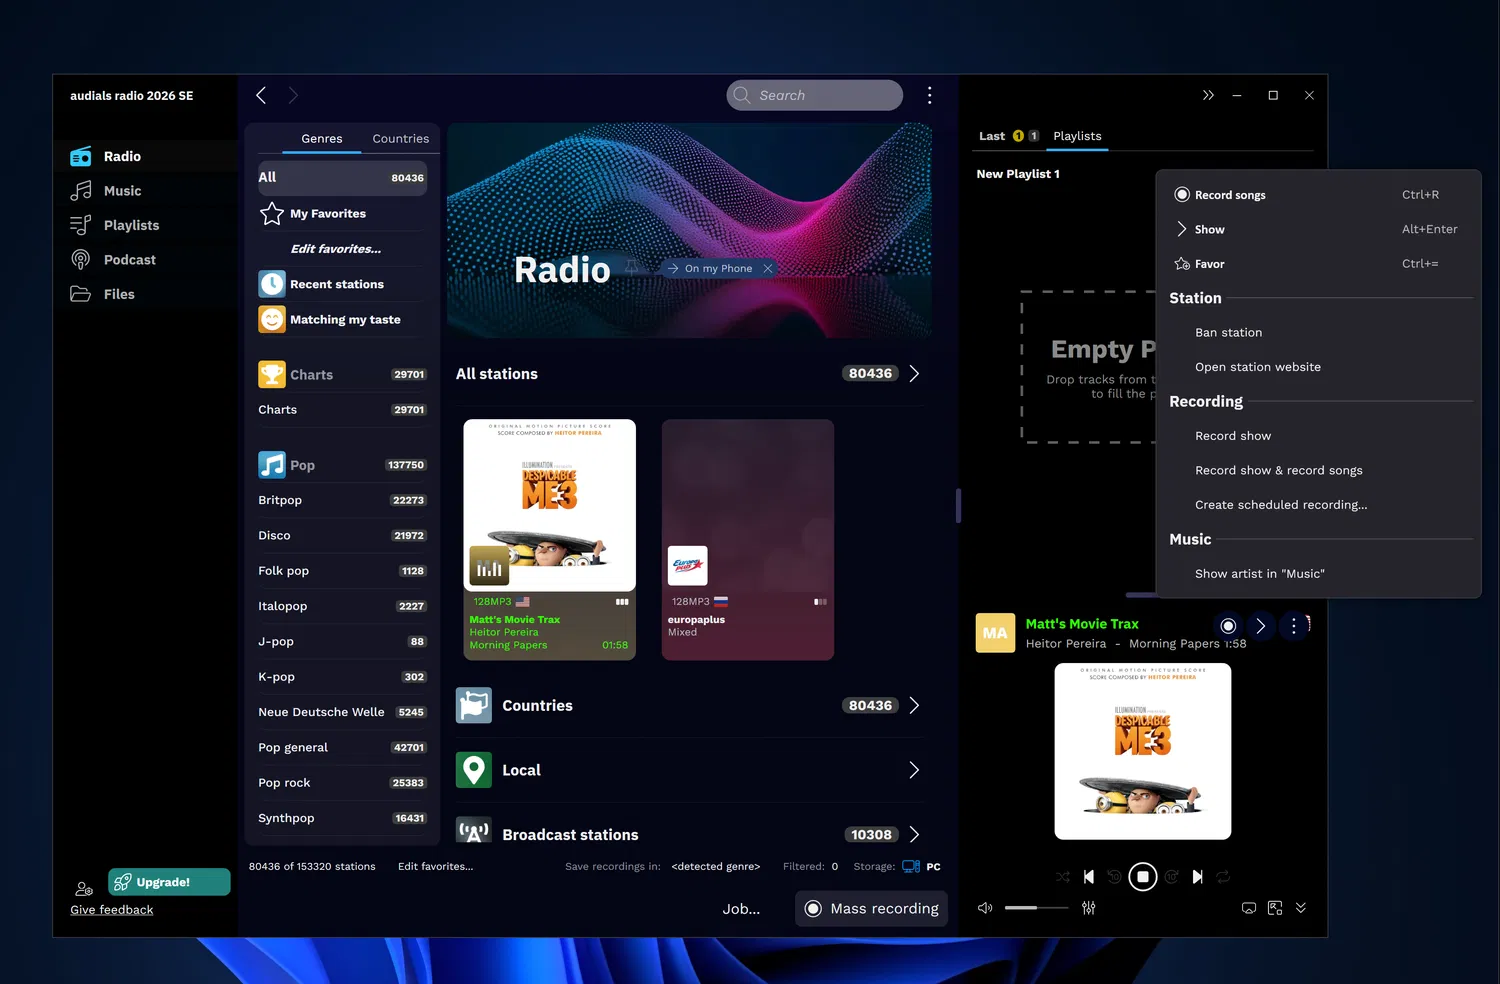Collapse the player with the double chevron down

click(x=1301, y=908)
